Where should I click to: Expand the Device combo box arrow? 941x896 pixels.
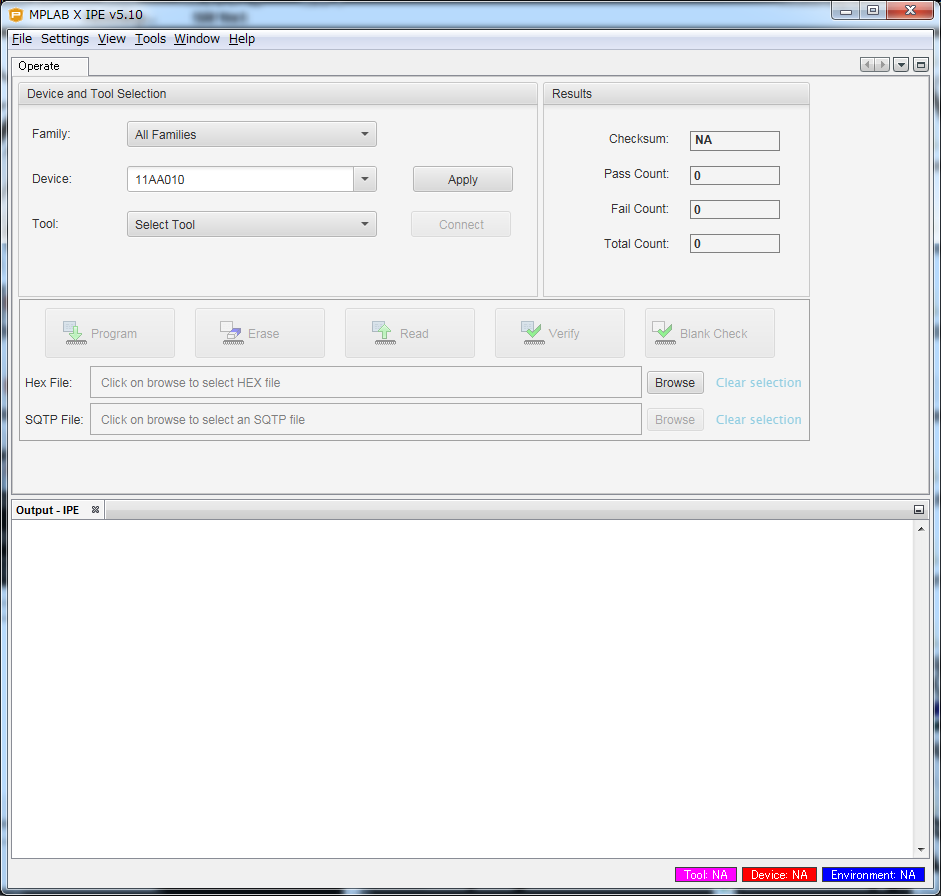coord(365,180)
